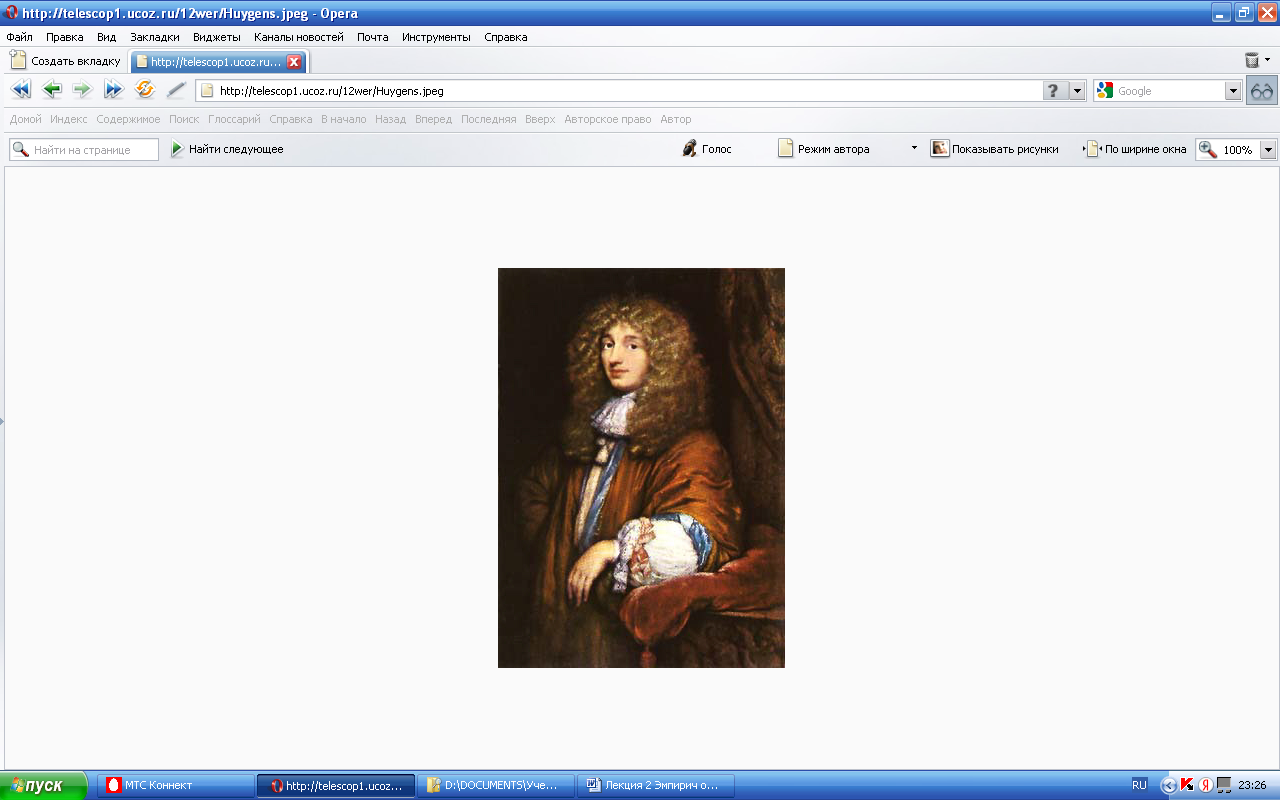Screen dimensions: 1280x800
Task: Click the Huygens portrait image
Action: [641, 467]
